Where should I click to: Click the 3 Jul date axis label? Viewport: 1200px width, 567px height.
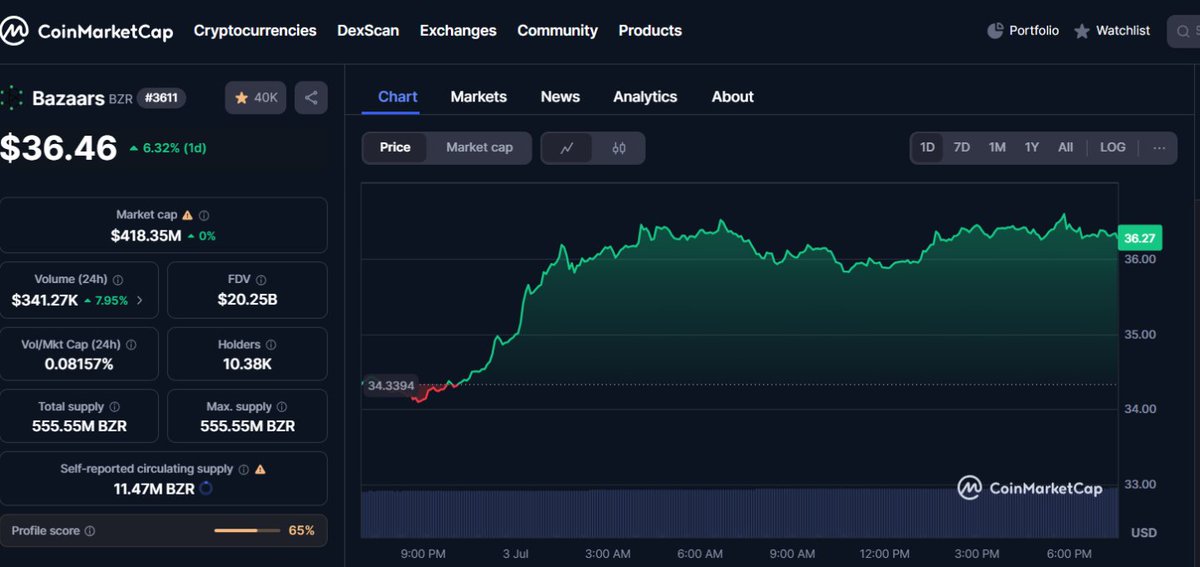[515, 554]
